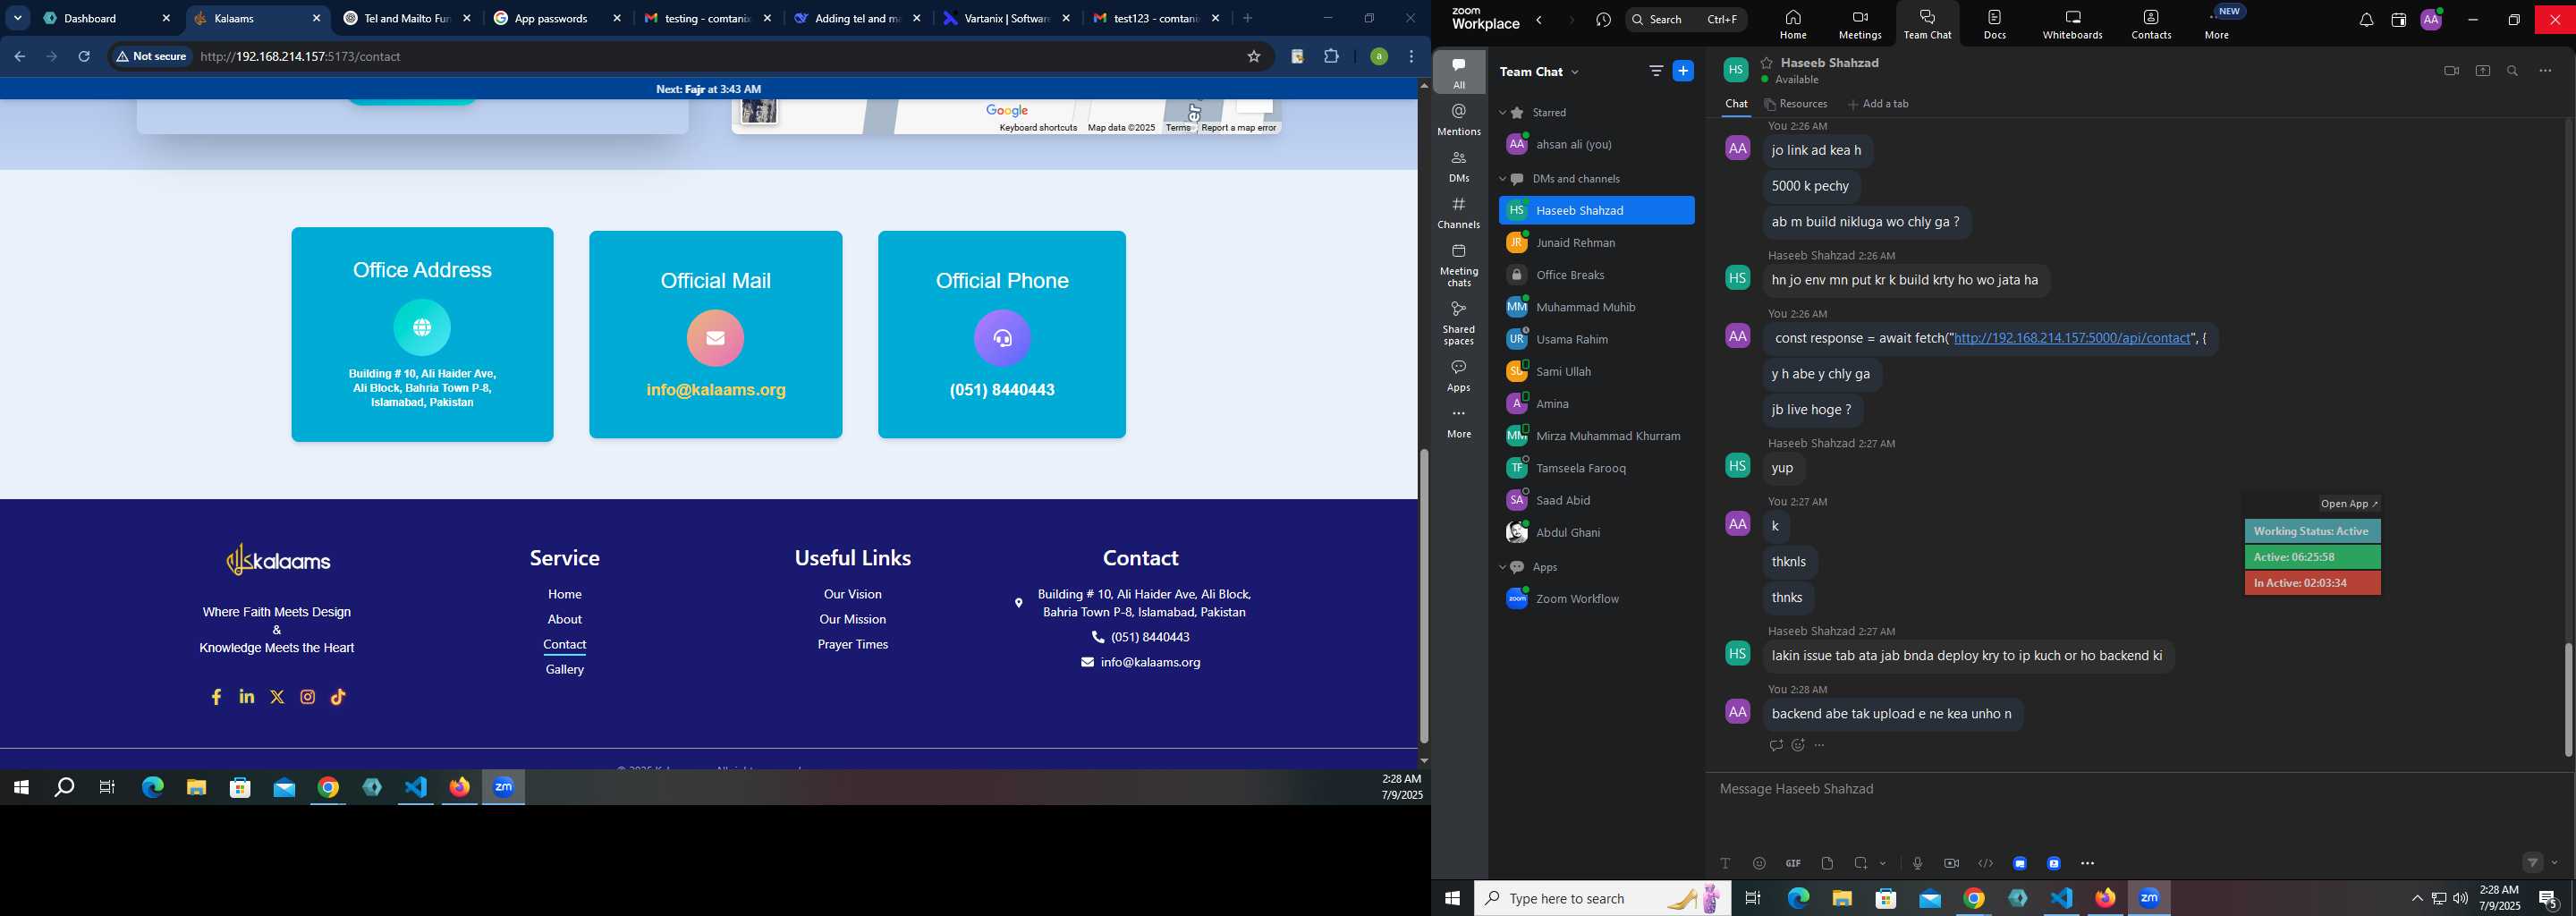This screenshot has width=2576, height=916.
Task: Click Add a tab in chat
Action: point(1878,104)
